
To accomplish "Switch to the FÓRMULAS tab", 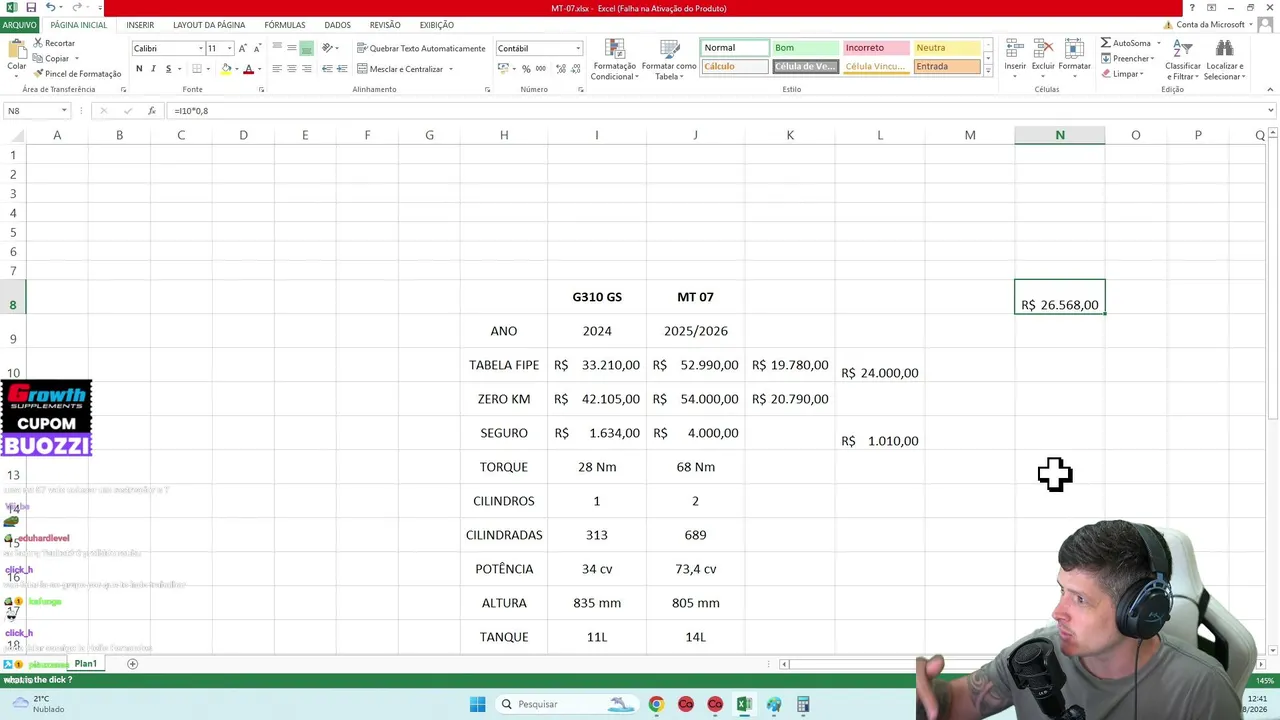I will [x=285, y=25].
